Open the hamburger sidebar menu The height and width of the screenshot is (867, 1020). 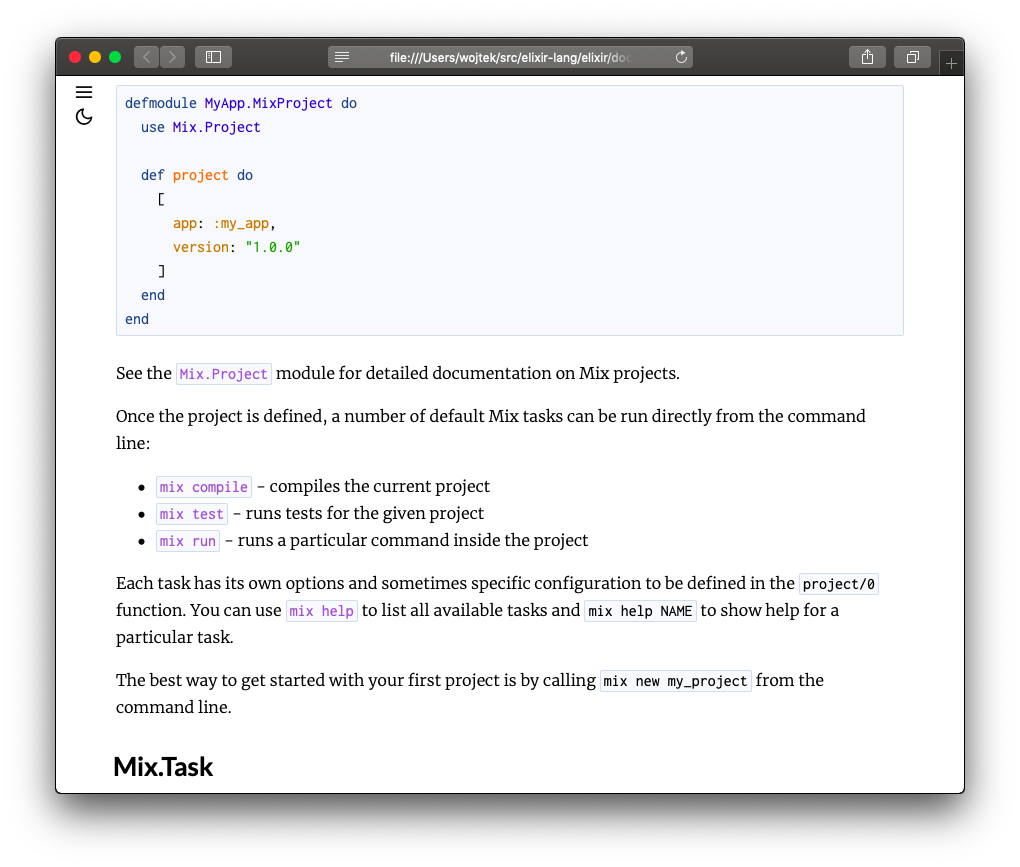pyautogui.click(x=84, y=92)
